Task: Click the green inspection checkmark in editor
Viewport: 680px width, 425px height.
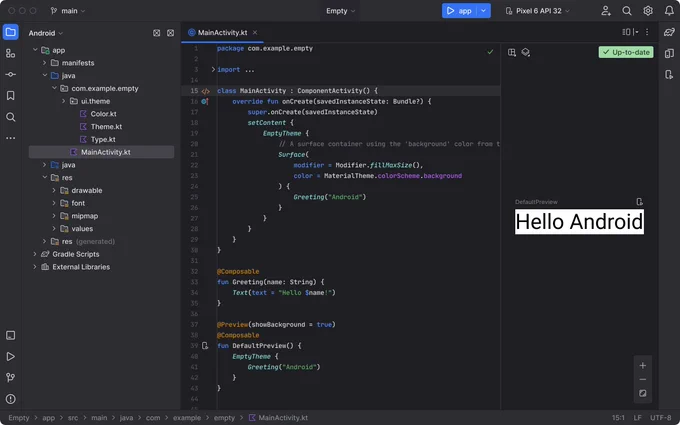Action: 490,52
